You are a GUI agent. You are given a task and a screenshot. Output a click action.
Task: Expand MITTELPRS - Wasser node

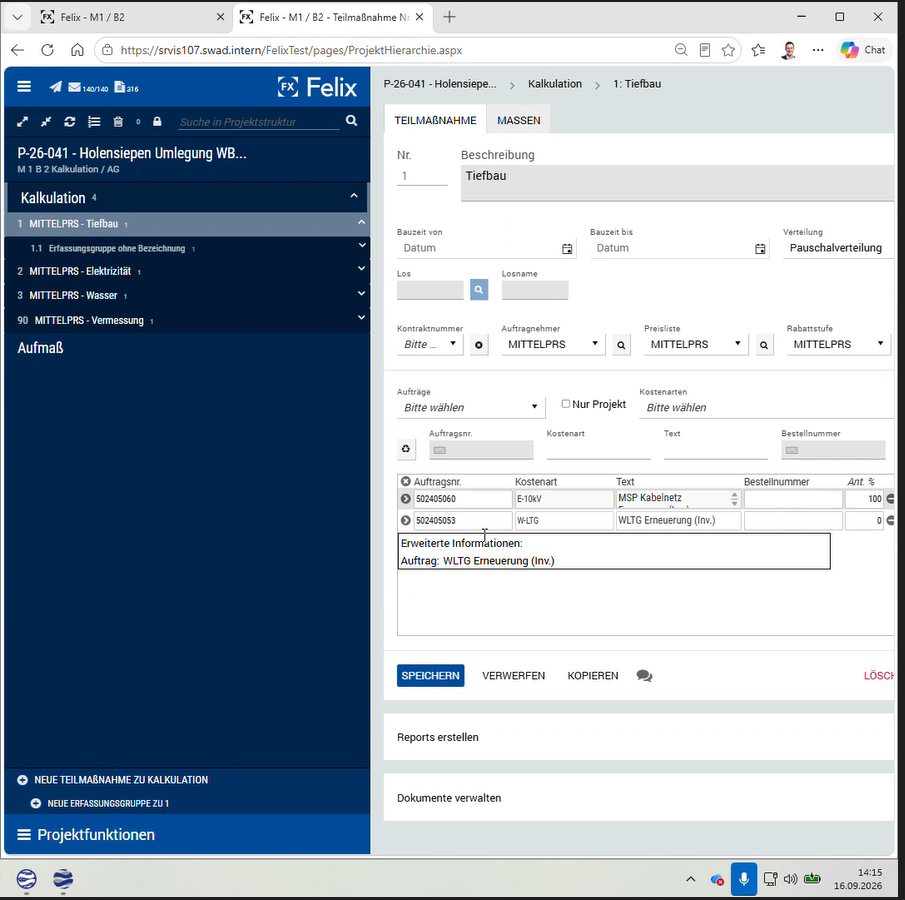[361, 294]
